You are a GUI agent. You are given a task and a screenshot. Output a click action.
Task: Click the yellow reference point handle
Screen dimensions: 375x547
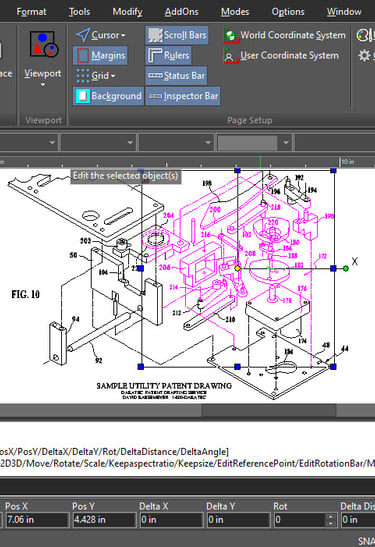point(237,268)
